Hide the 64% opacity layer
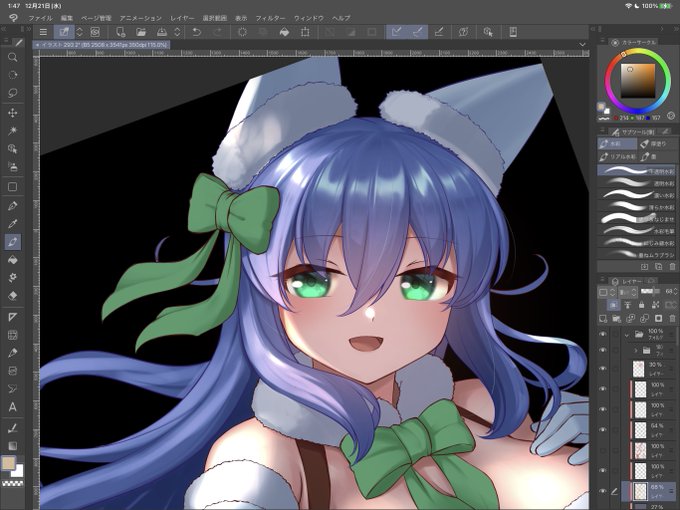The width and height of the screenshot is (680, 510). (602, 429)
